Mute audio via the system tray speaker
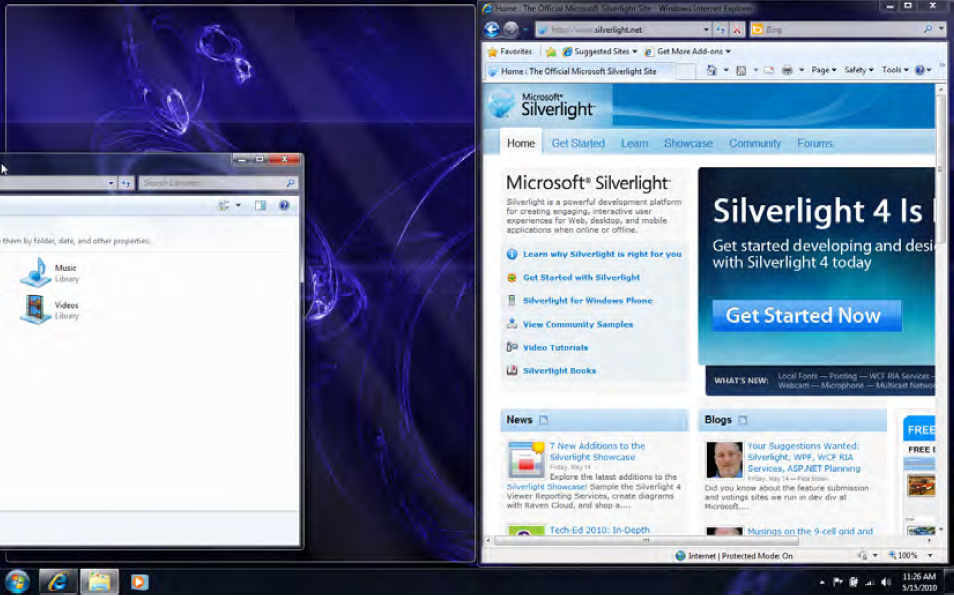Screen dimensions: 954x596 point(886,580)
